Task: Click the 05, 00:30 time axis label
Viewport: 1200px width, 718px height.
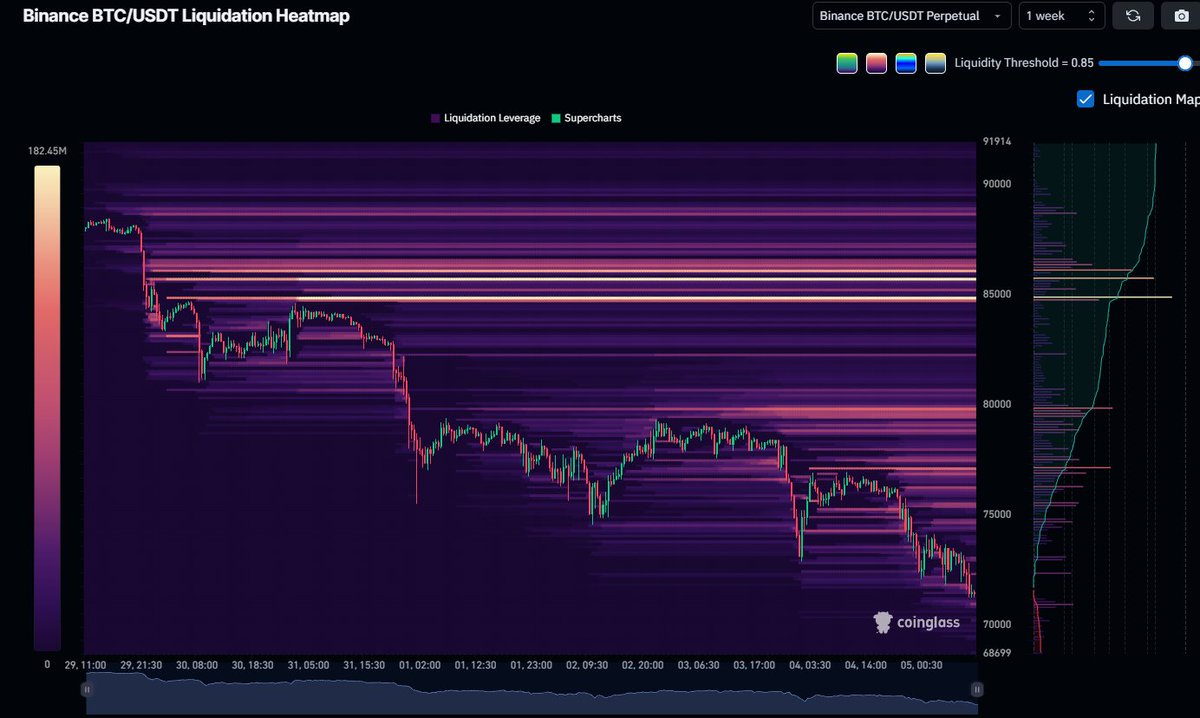Action: (920, 664)
